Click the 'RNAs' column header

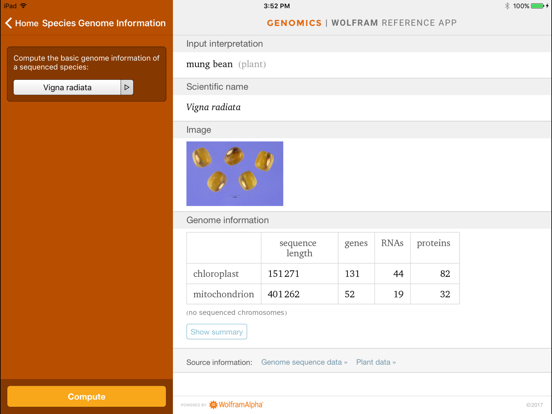pyautogui.click(x=392, y=243)
